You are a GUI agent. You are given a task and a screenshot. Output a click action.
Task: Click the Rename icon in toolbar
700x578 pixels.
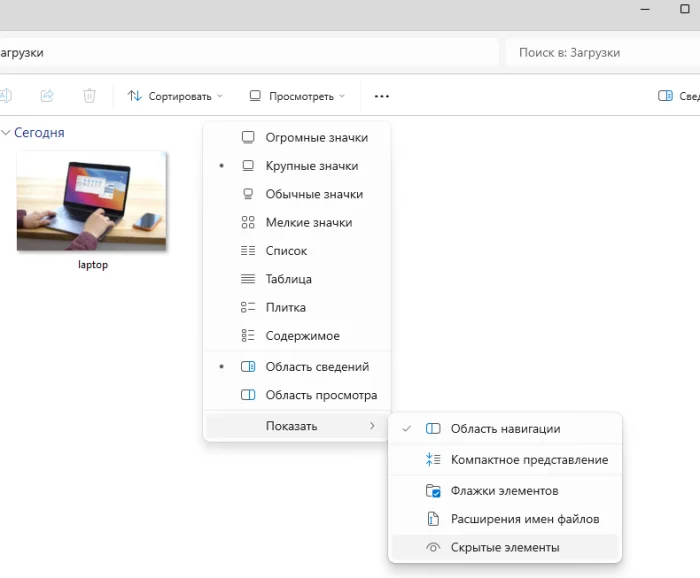[5, 96]
